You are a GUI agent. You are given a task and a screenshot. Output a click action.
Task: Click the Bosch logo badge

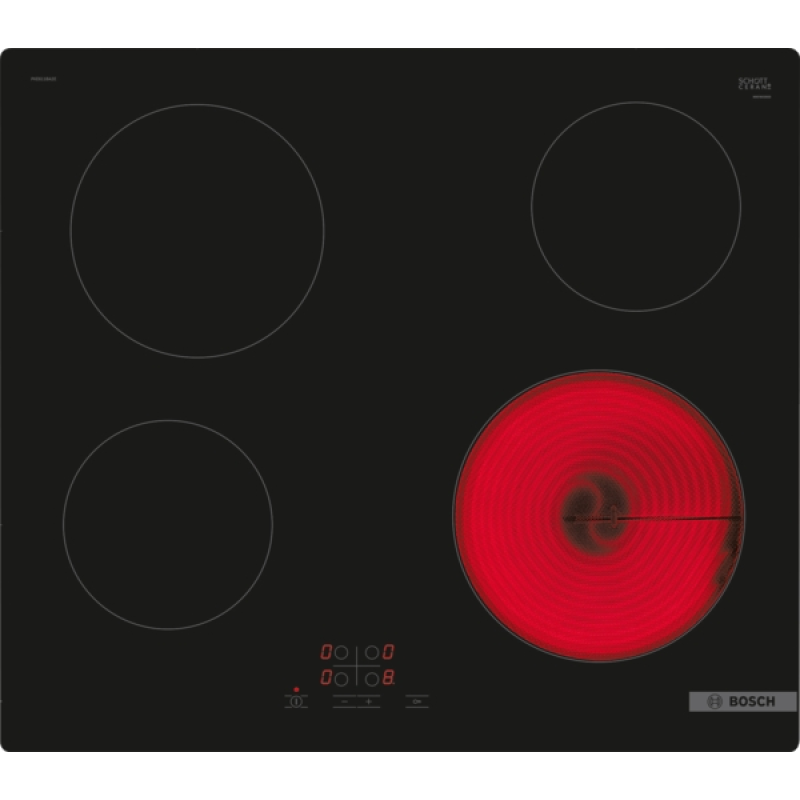(x=741, y=701)
